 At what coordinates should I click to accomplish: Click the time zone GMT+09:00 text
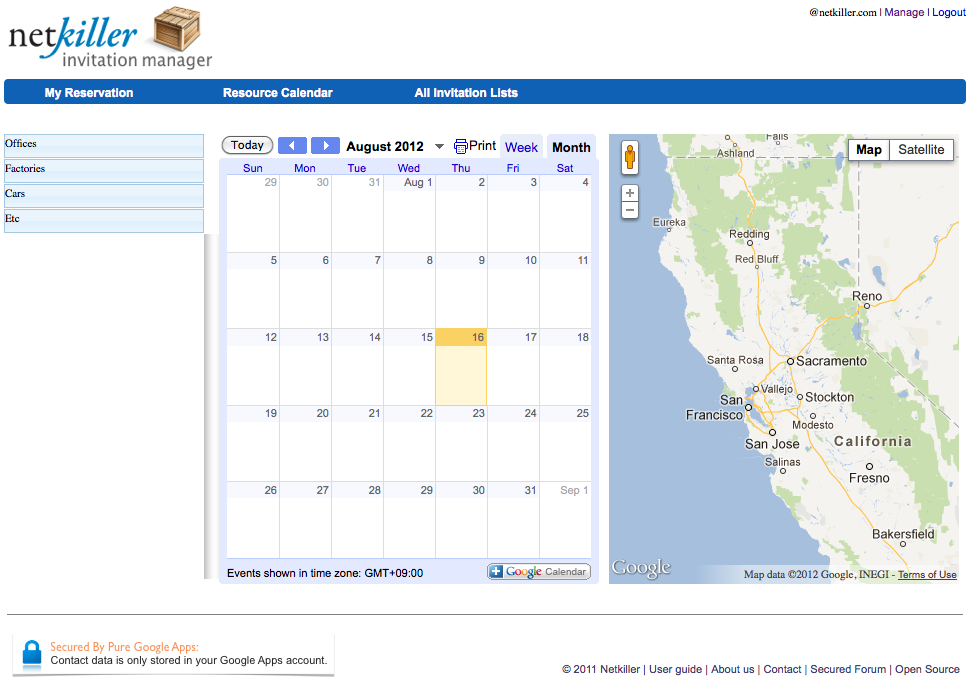[x=394, y=573]
